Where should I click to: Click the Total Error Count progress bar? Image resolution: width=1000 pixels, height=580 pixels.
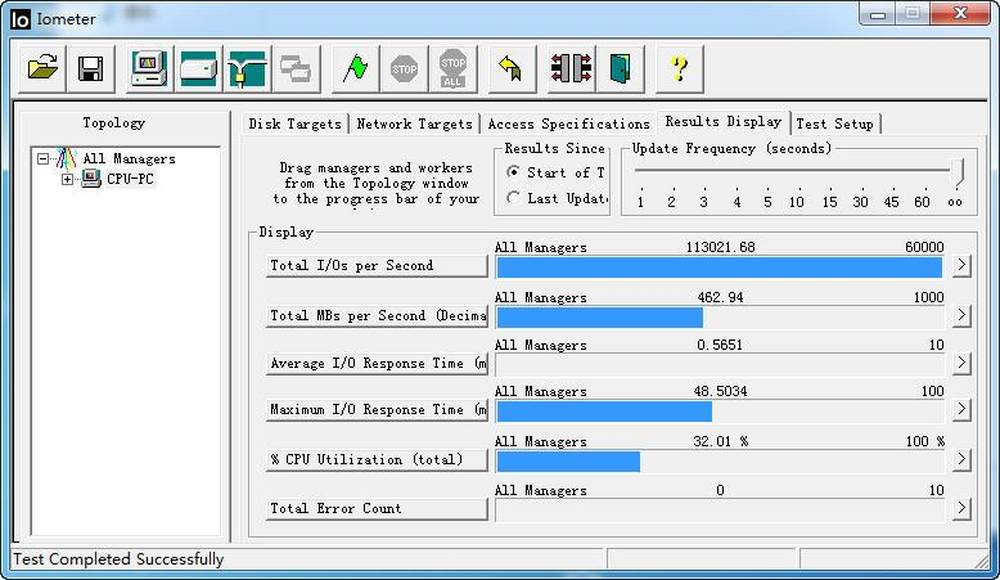[x=720, y=510]
